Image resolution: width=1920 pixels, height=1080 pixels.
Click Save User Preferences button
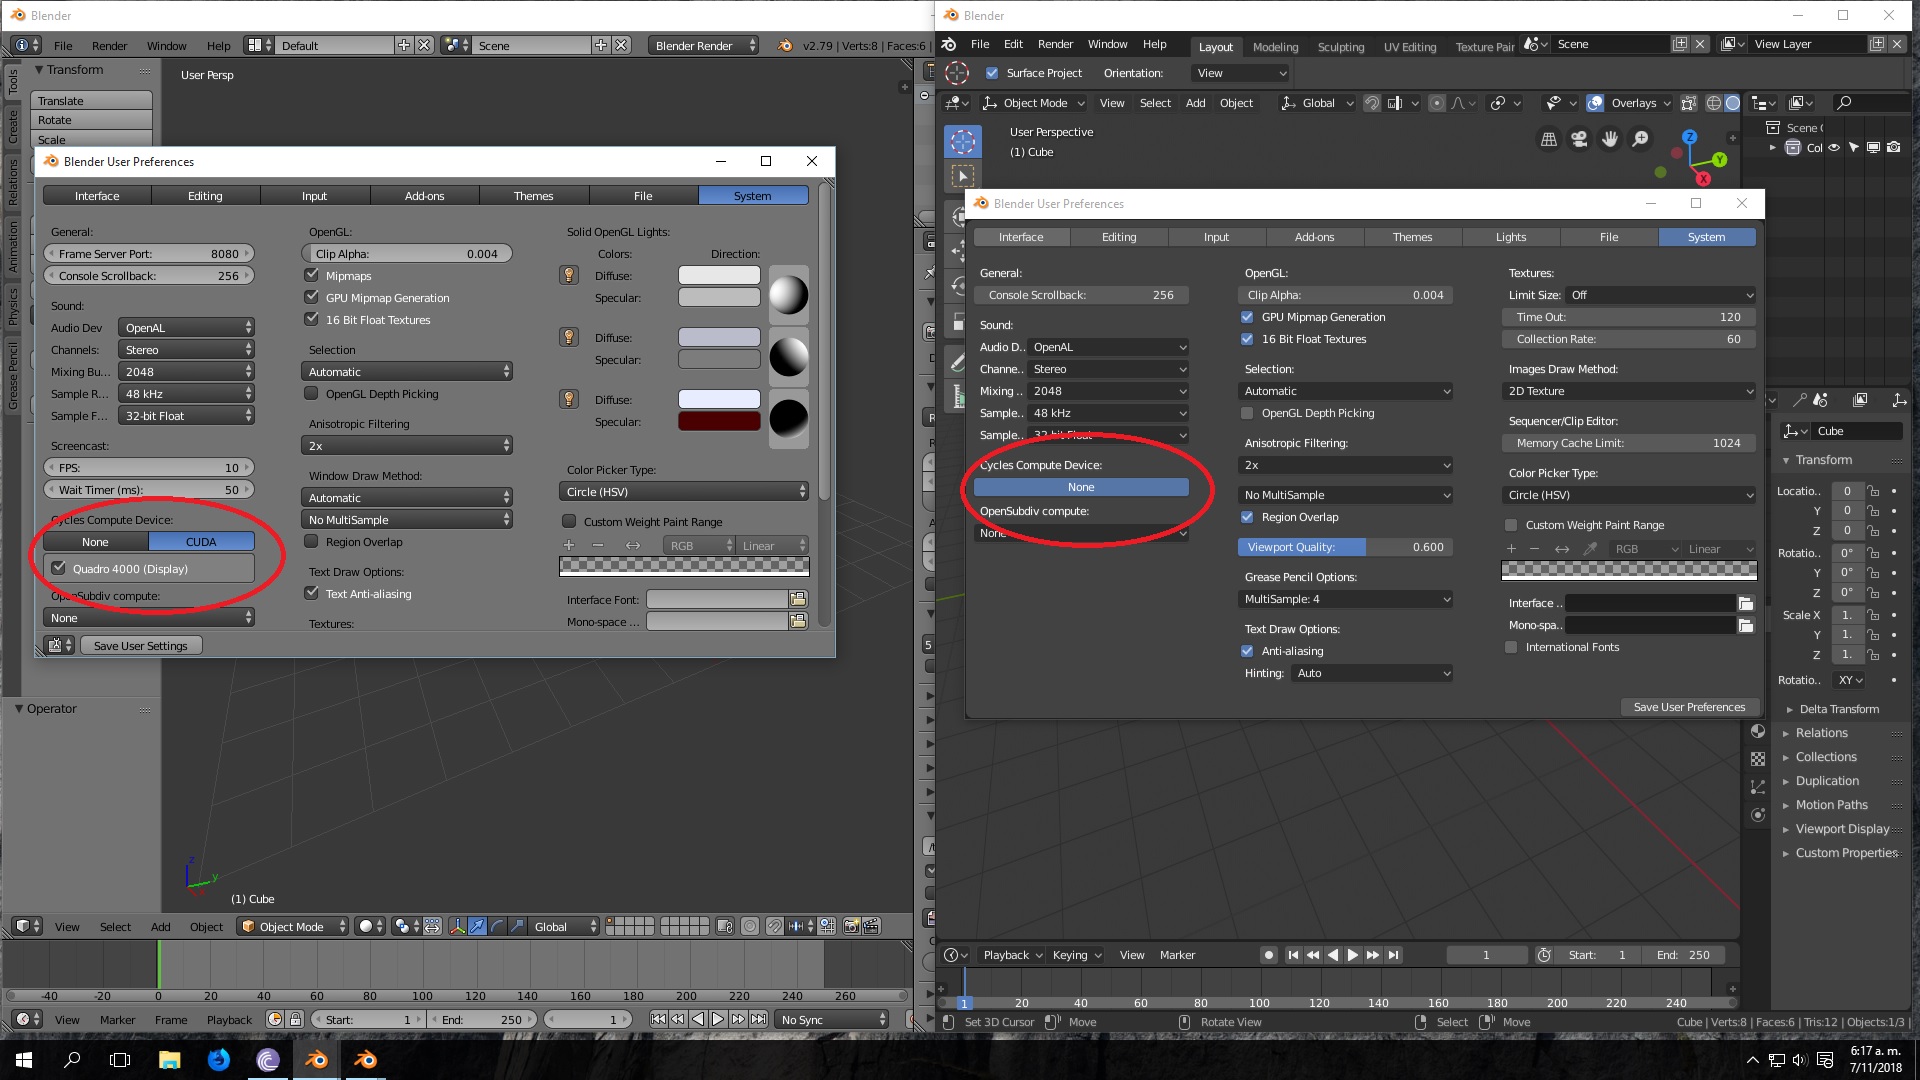click(1689, 707)
